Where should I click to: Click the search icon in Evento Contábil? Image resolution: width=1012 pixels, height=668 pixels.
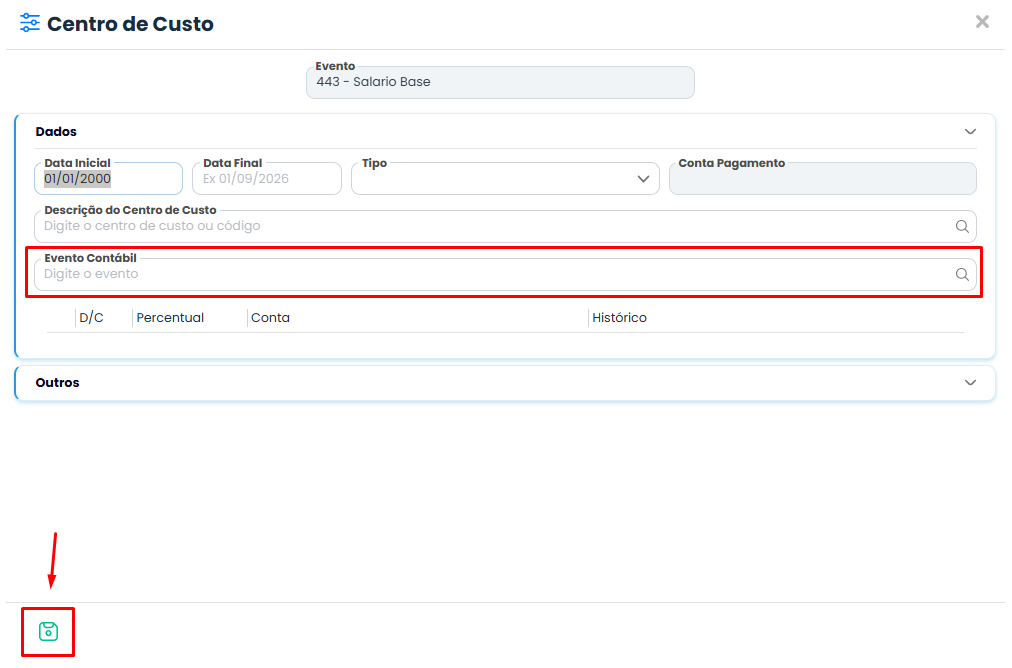click(962, 274)
